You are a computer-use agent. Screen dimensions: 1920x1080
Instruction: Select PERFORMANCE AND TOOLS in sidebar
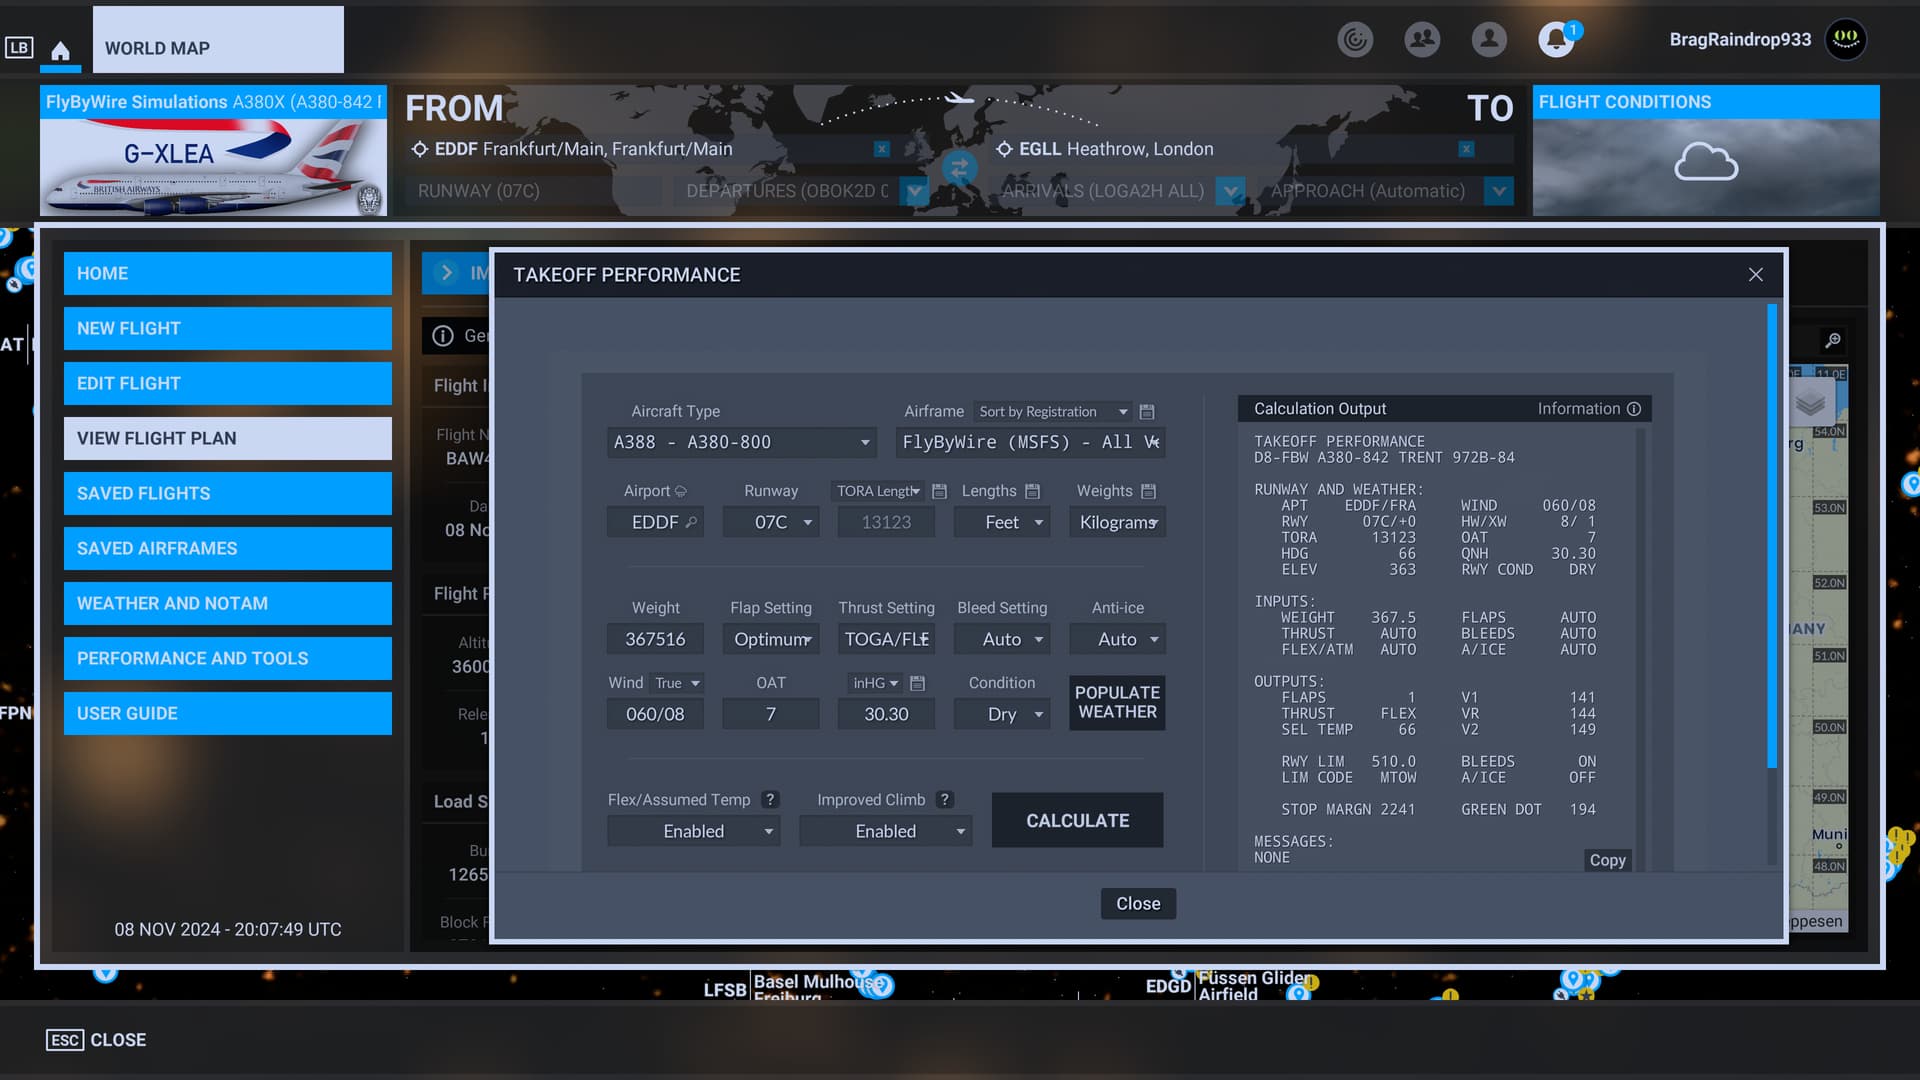[228, 658]
